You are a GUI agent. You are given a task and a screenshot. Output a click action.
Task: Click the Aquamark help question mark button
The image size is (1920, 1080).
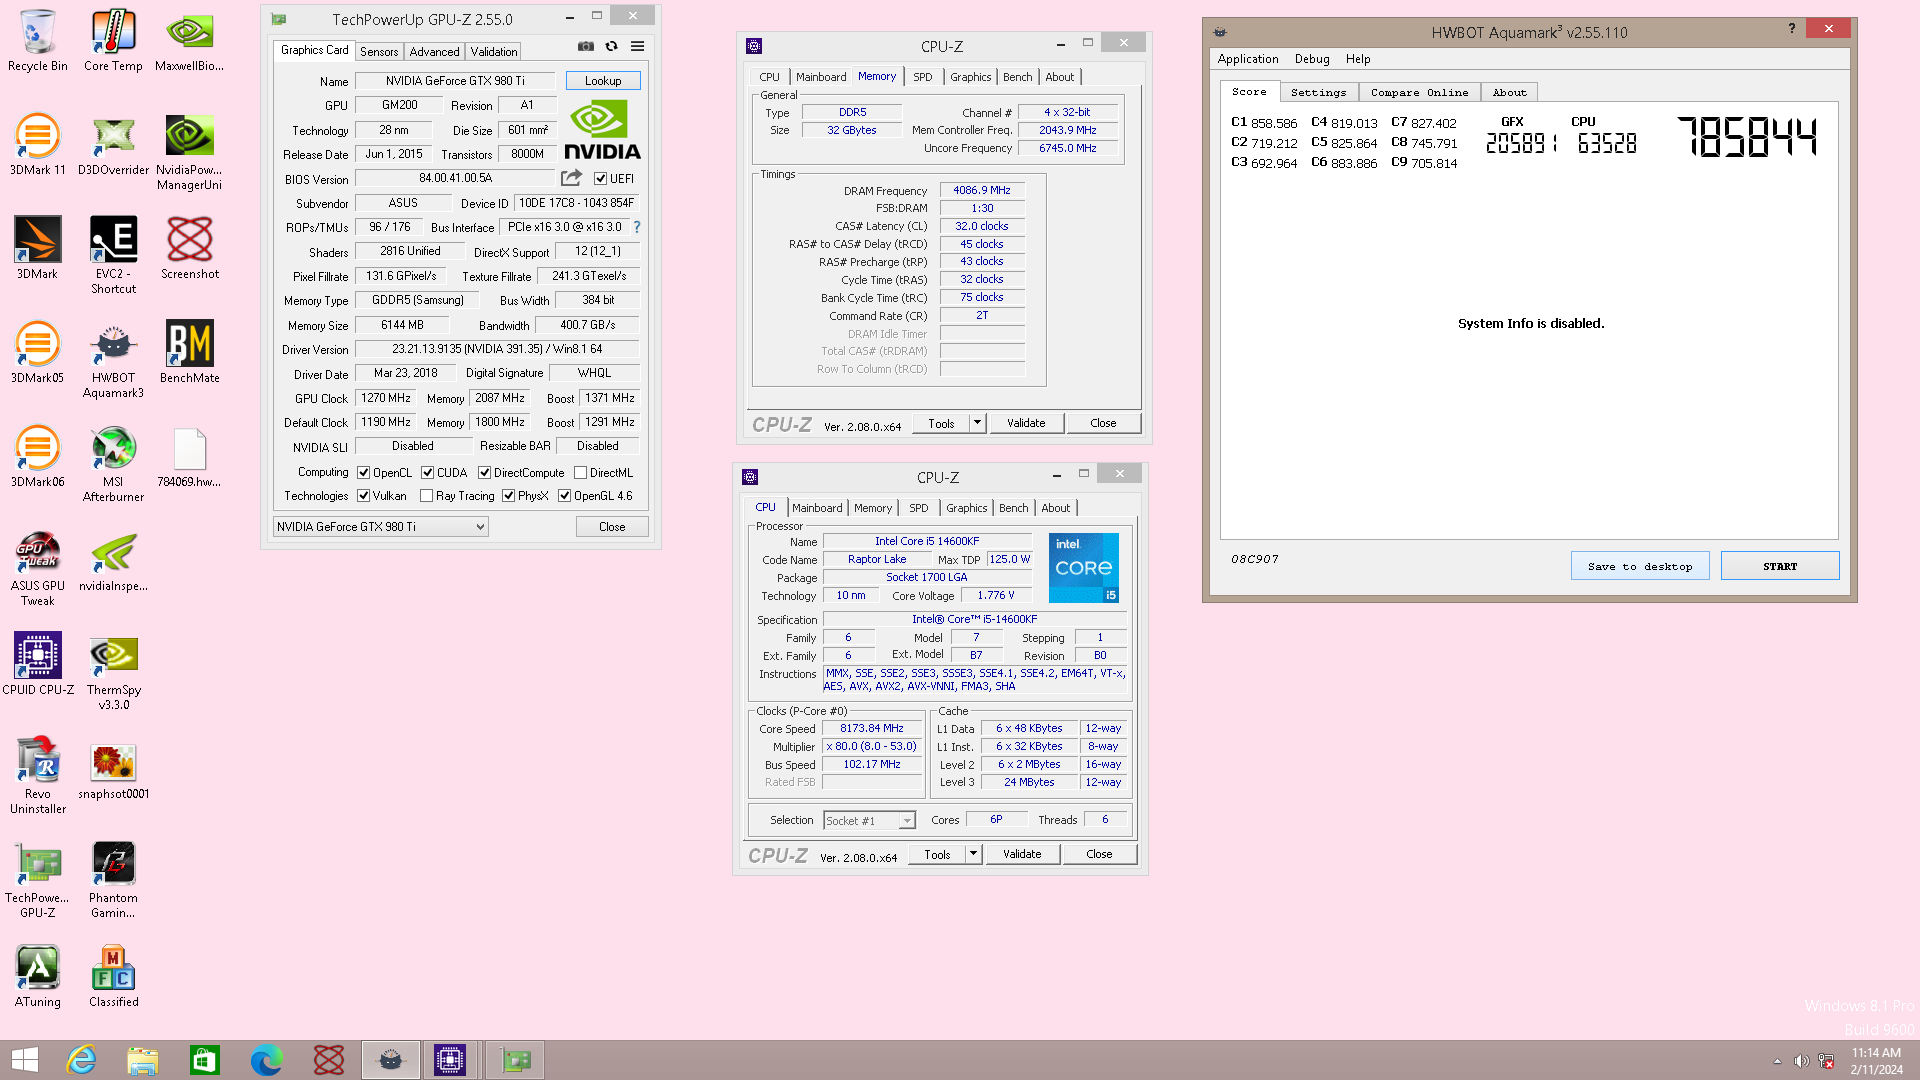point(1791,29)
